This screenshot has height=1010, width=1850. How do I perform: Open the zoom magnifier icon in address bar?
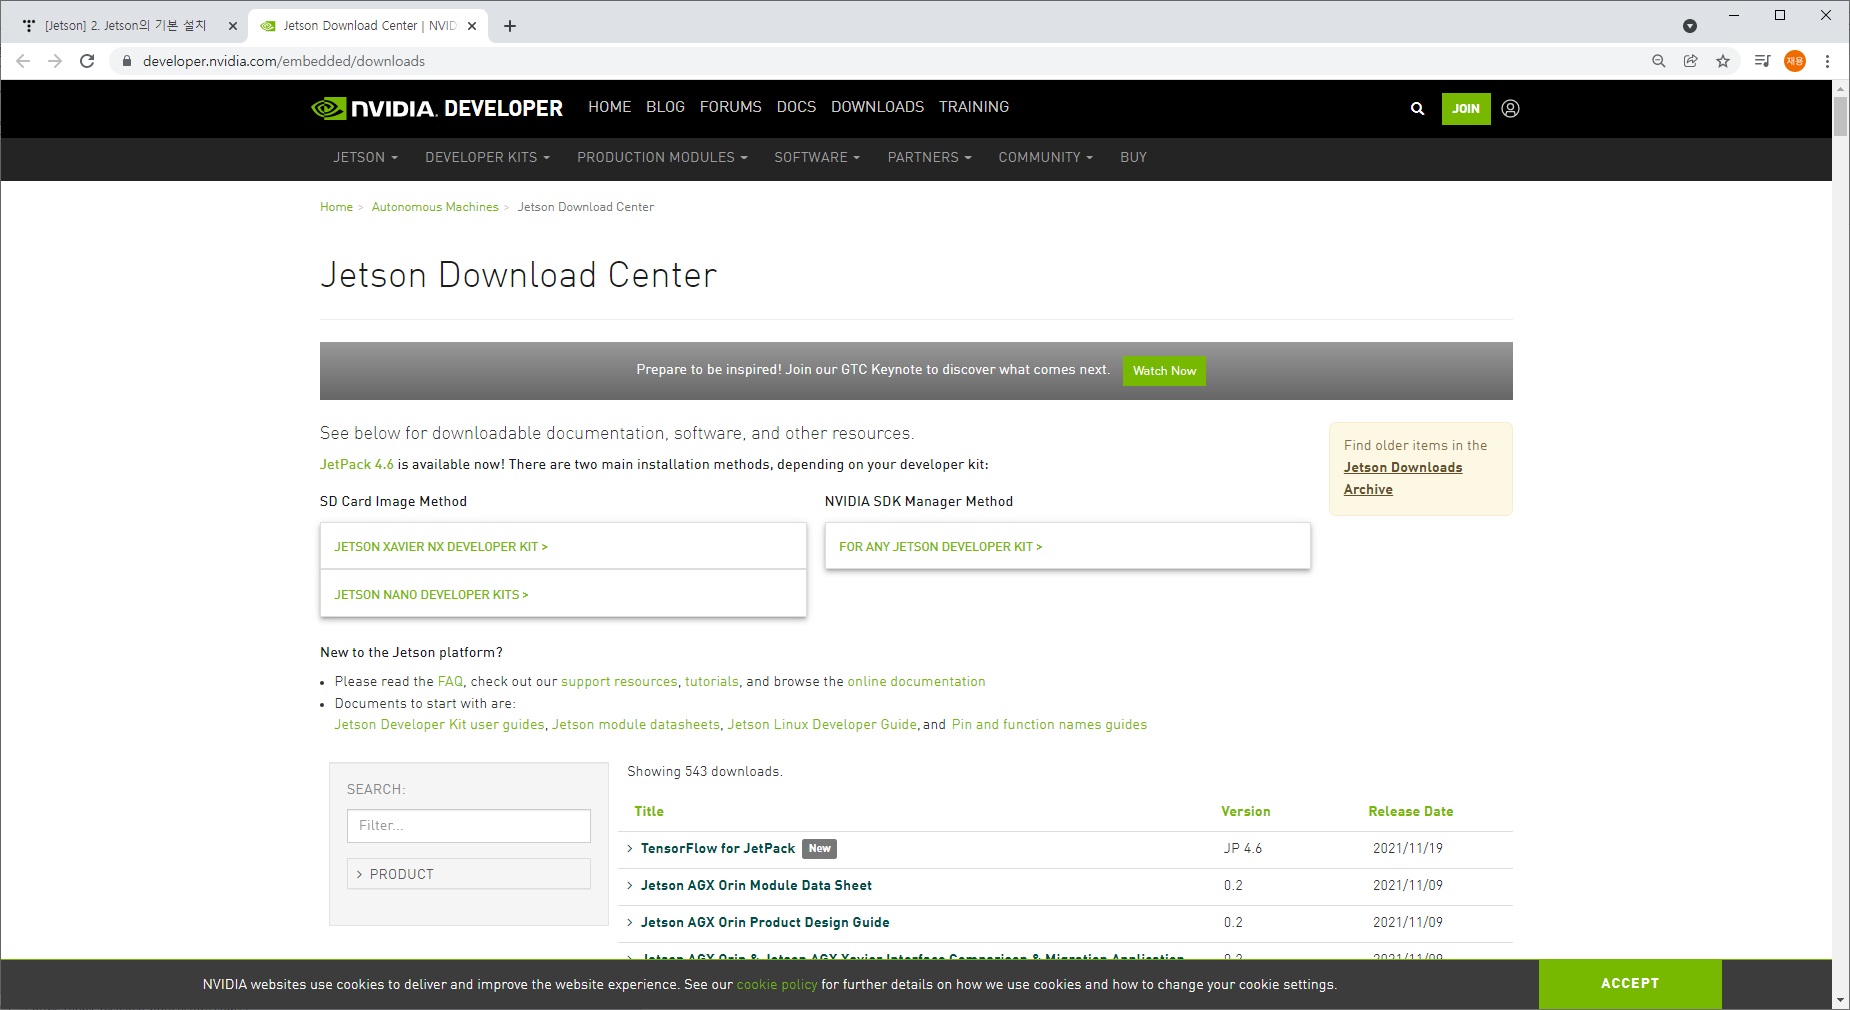click(x=1658, y=61)
